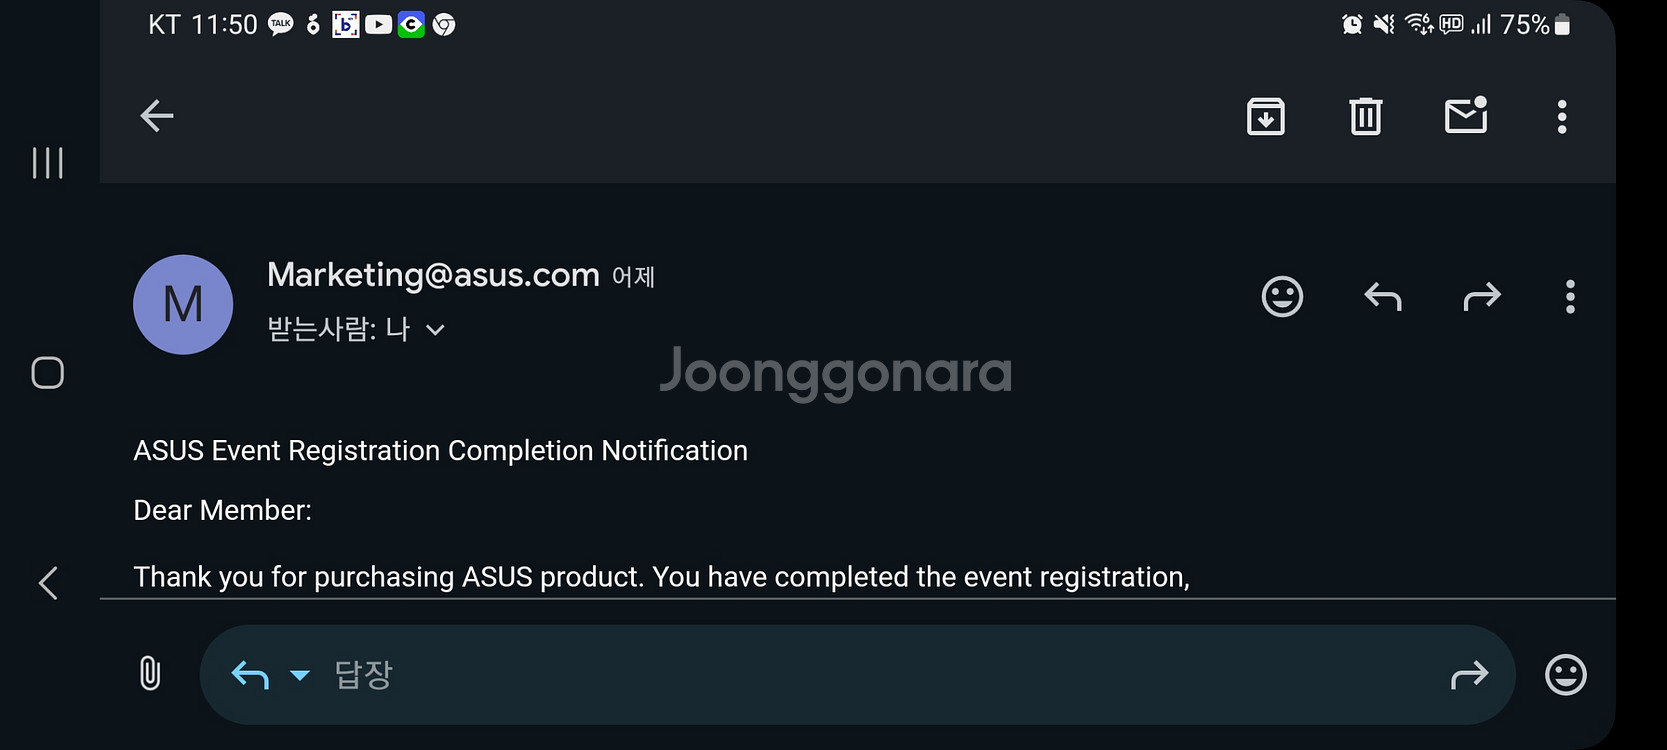This screenshot has width=1667, height=750.
Task: Open the reply type dropdown arrow
Action: pos(299,675)
